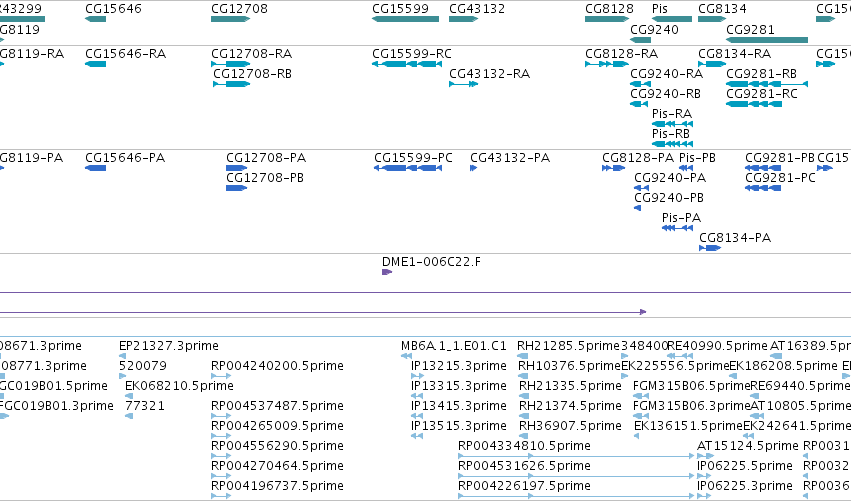Click transcript CG9281-RB
The image size is (851, 501).
coord(767,84)
